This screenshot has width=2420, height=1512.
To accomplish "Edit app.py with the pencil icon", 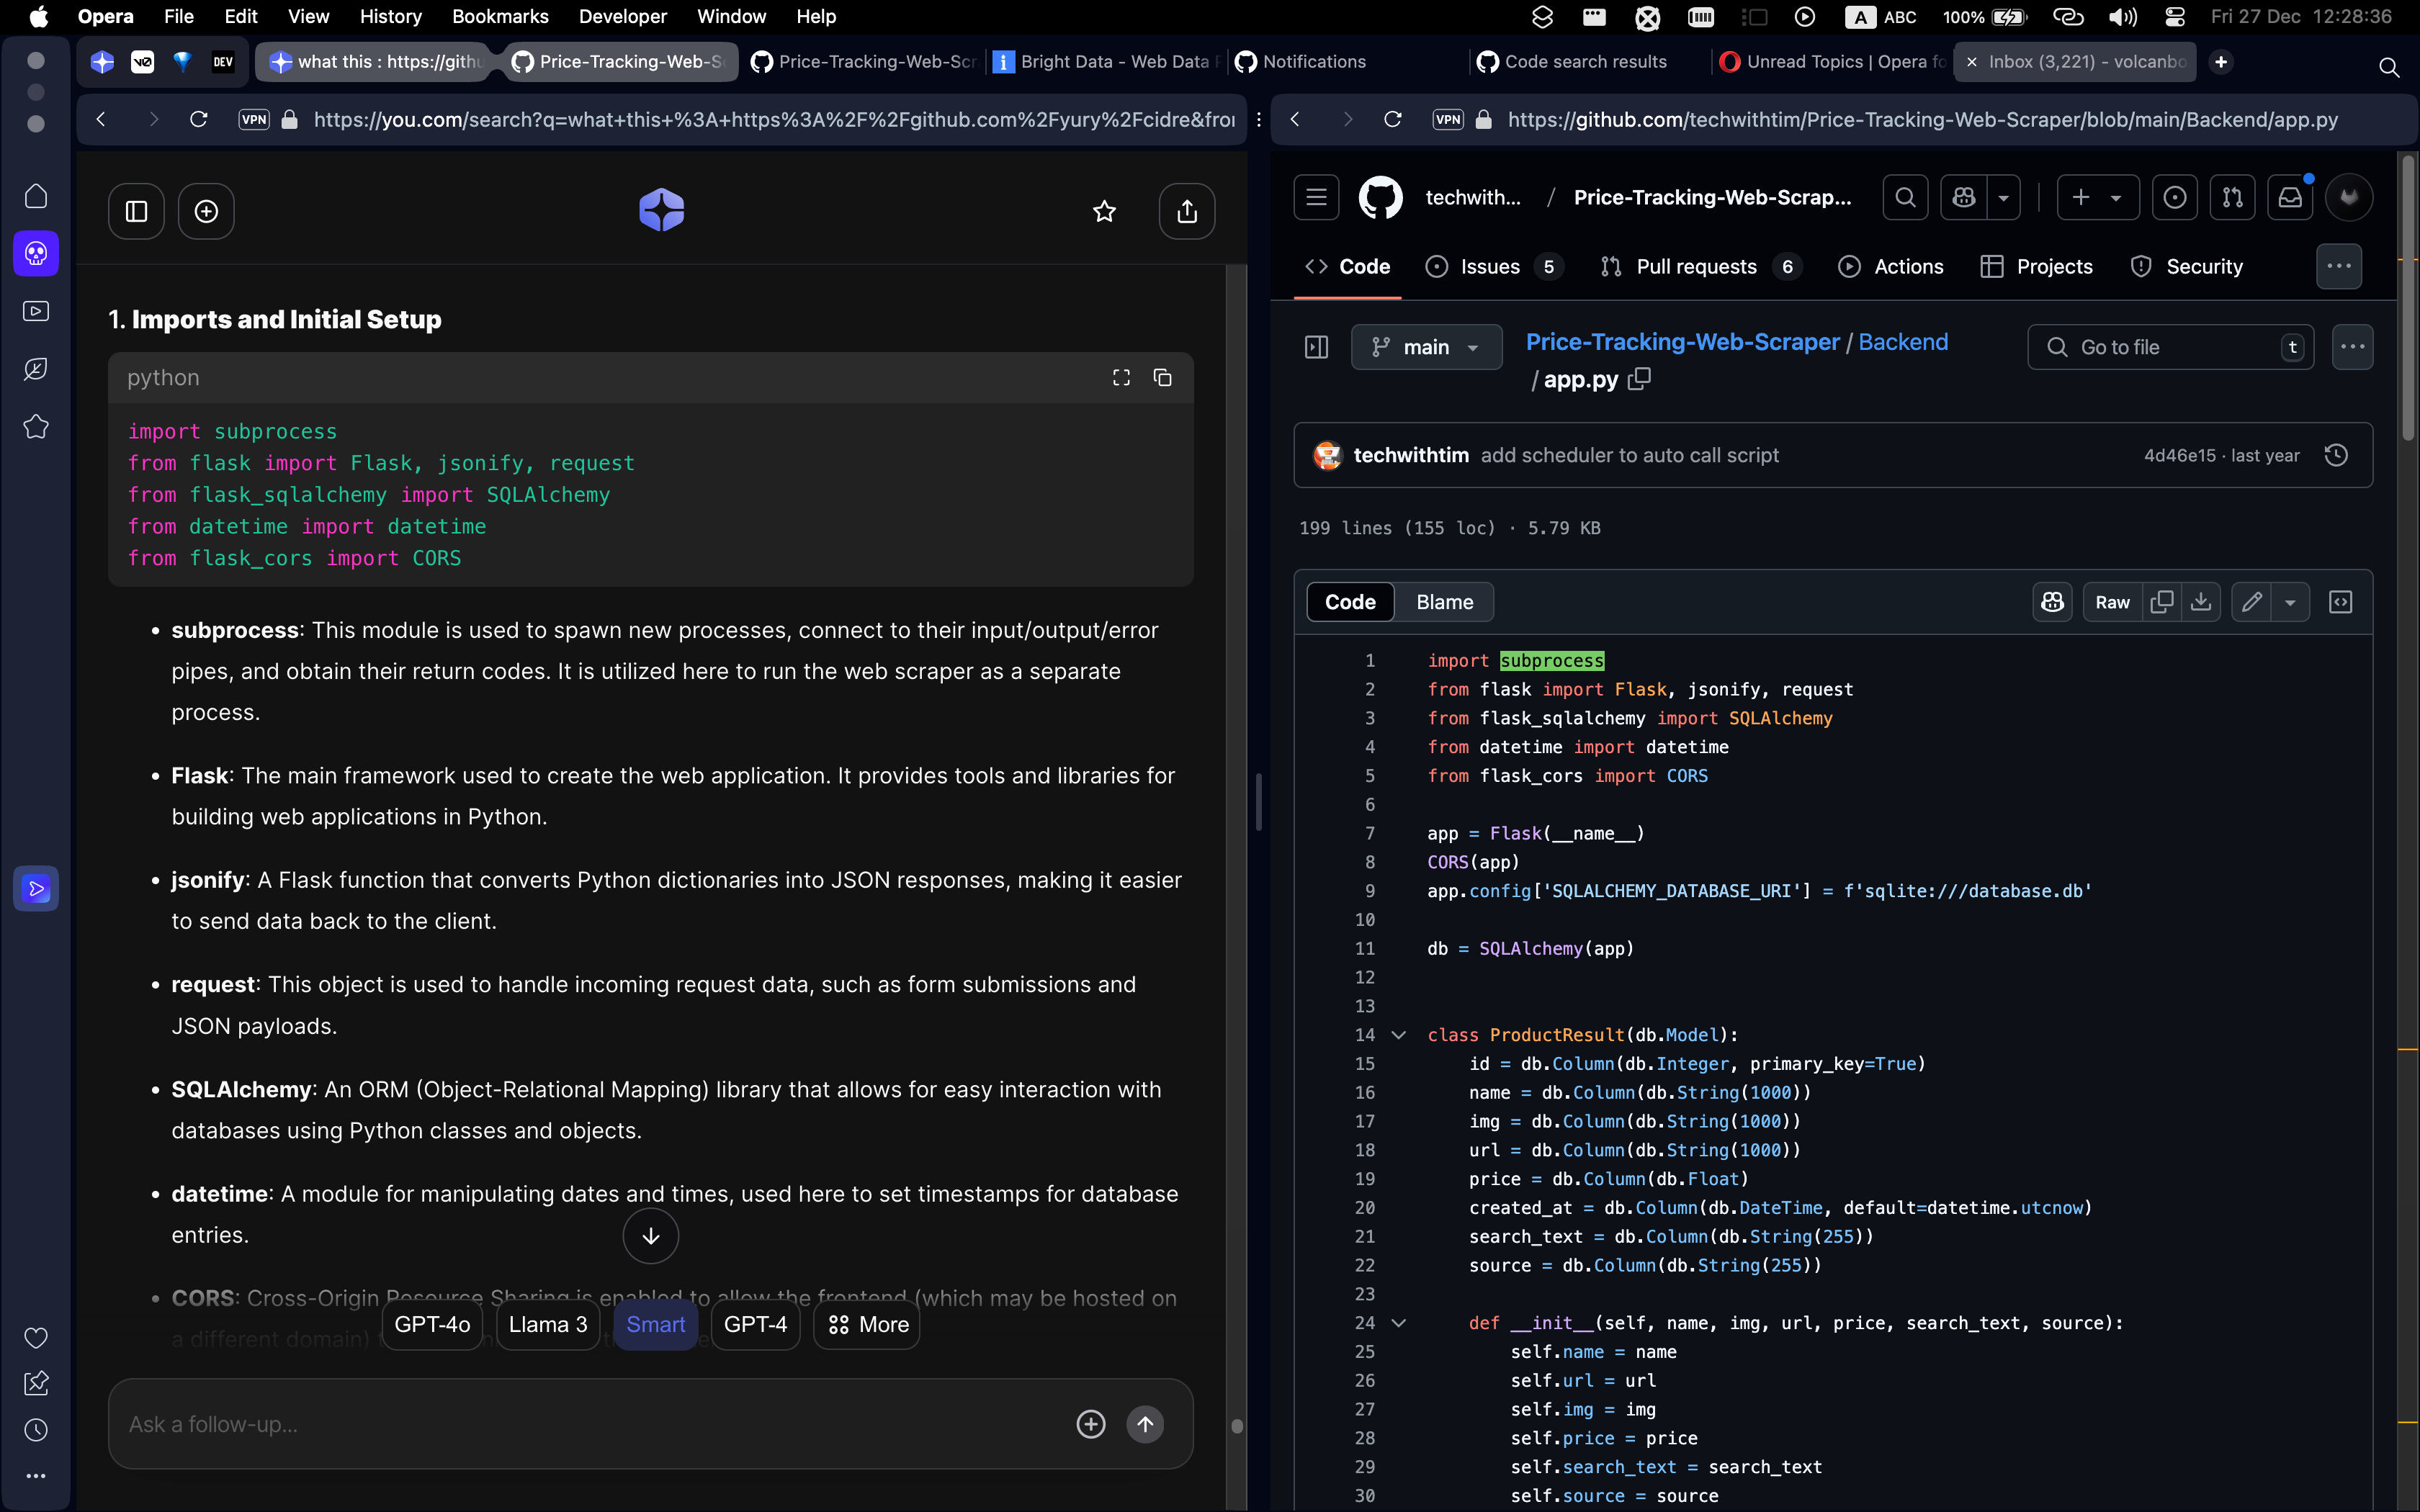I will click(2252, 602).
